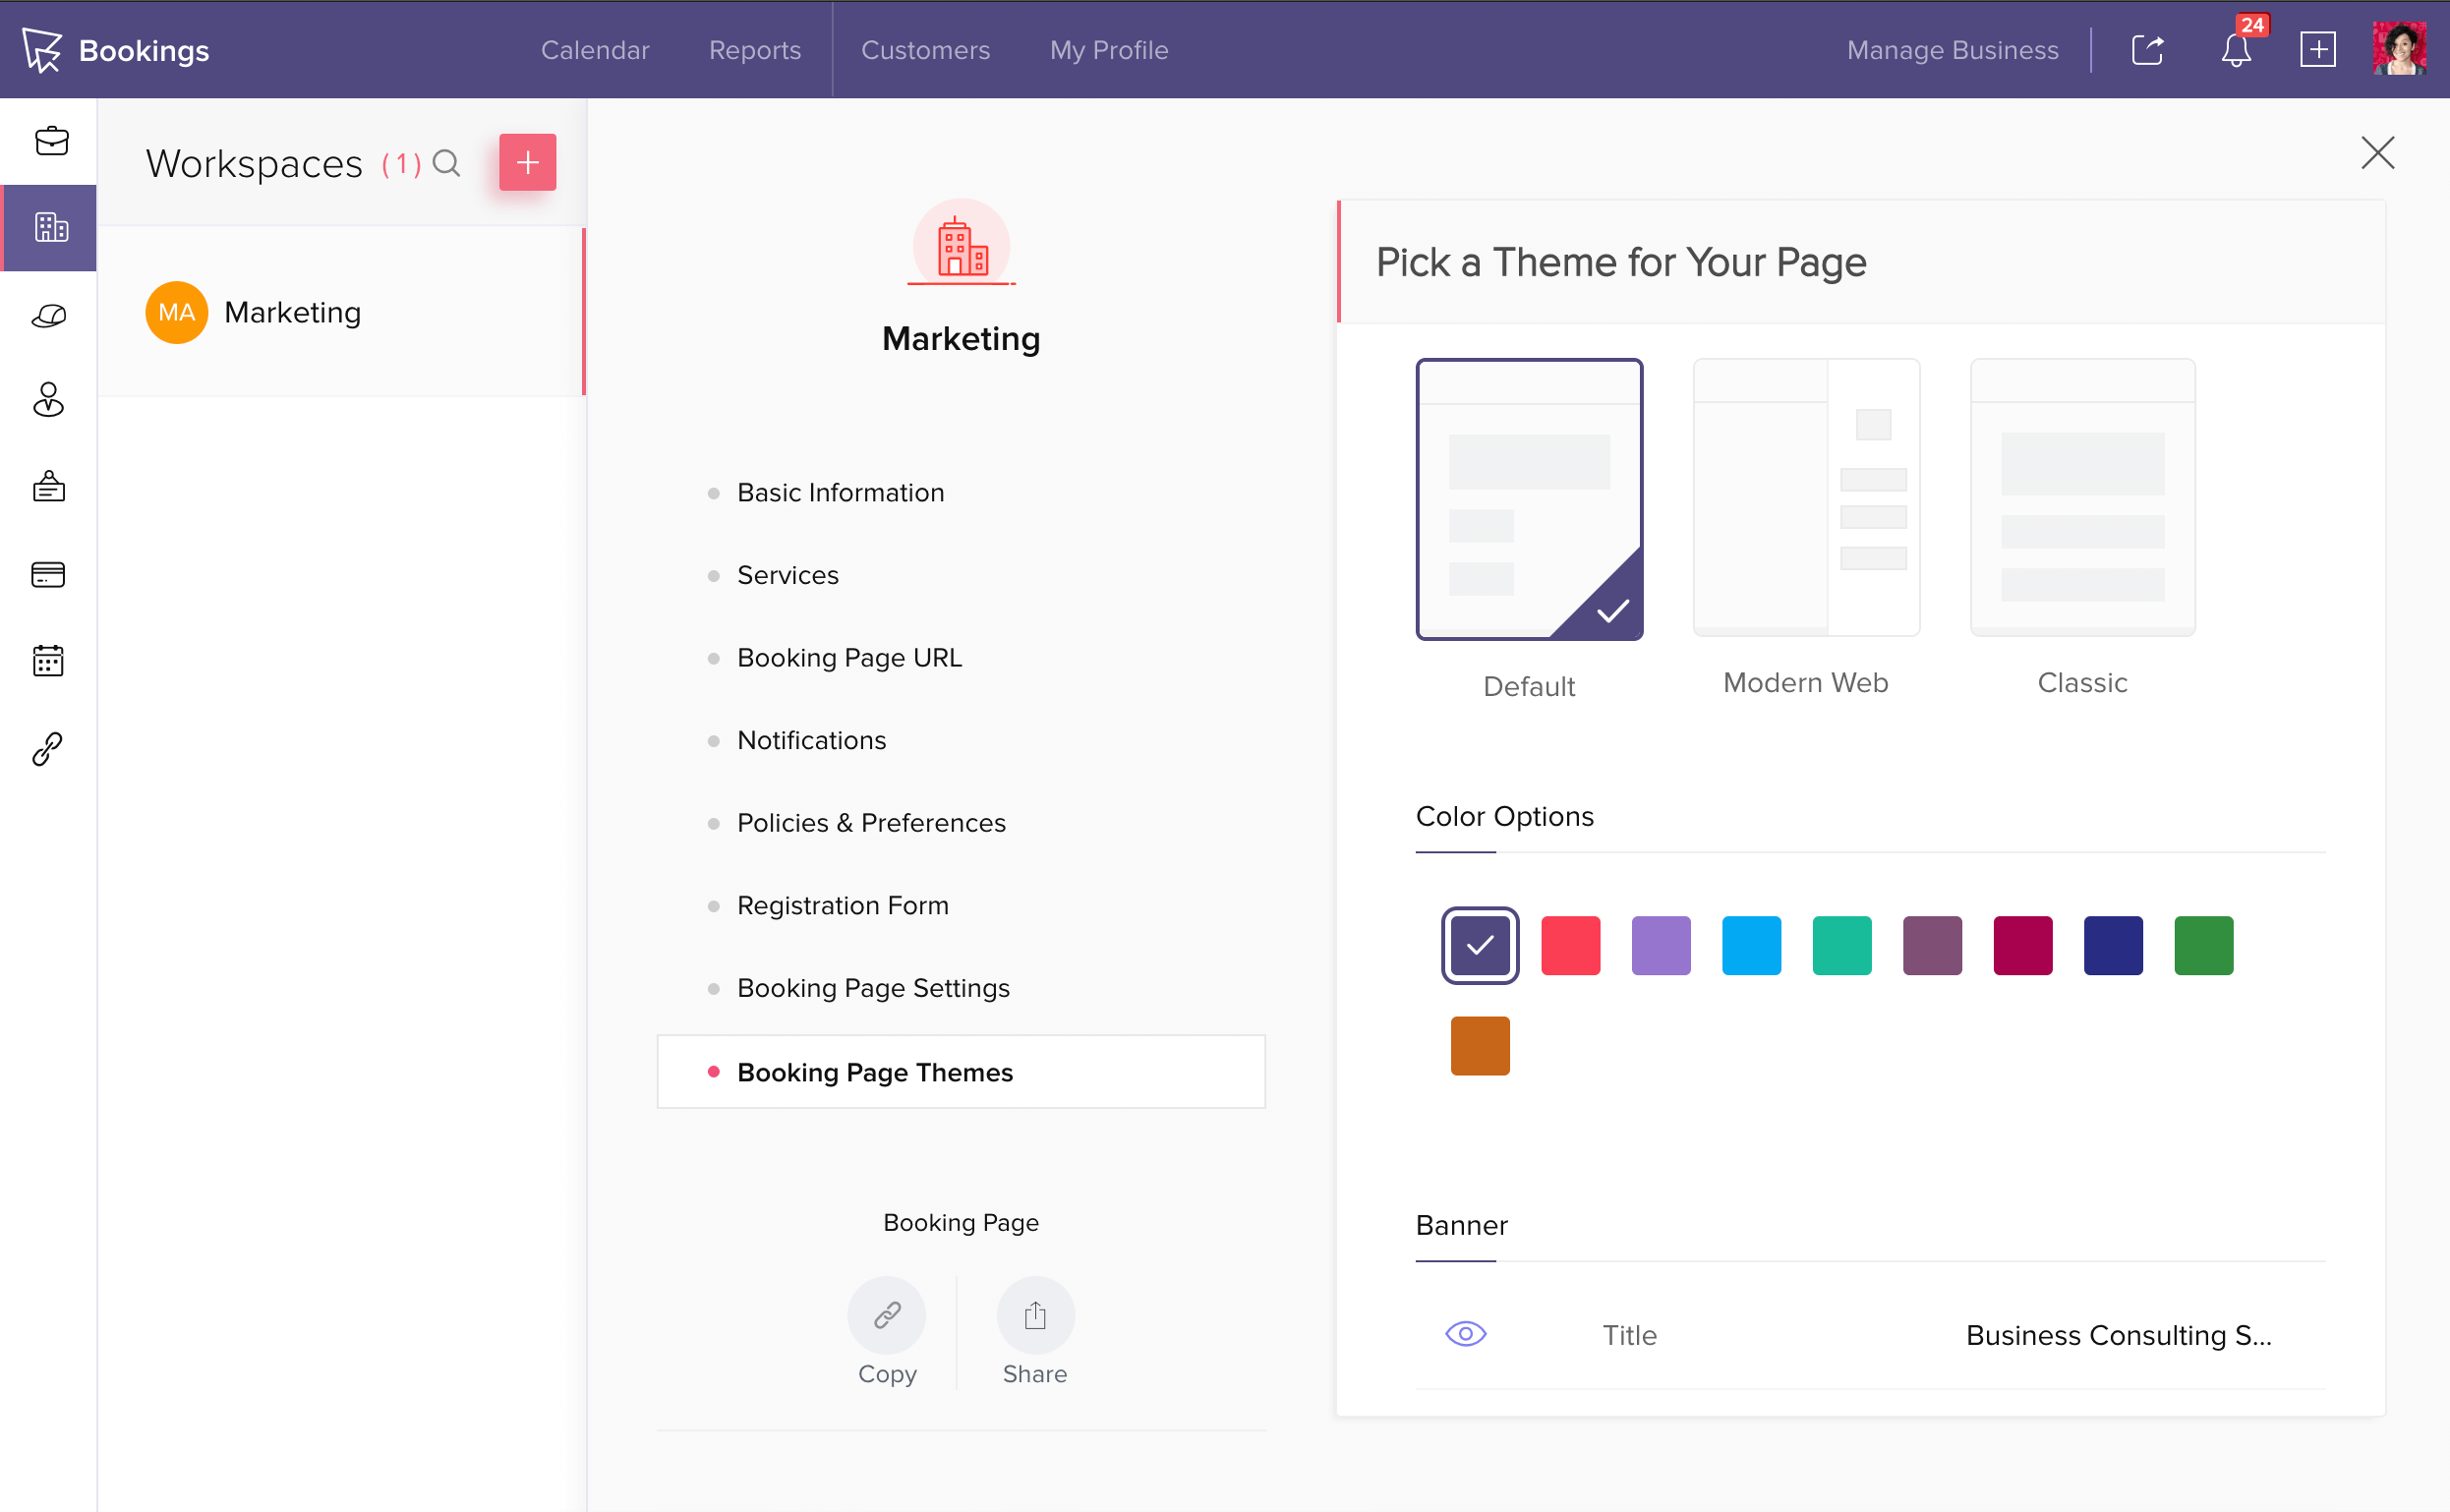
Task: Go to Booking Page Settings section
Action: tap(873, 988)
